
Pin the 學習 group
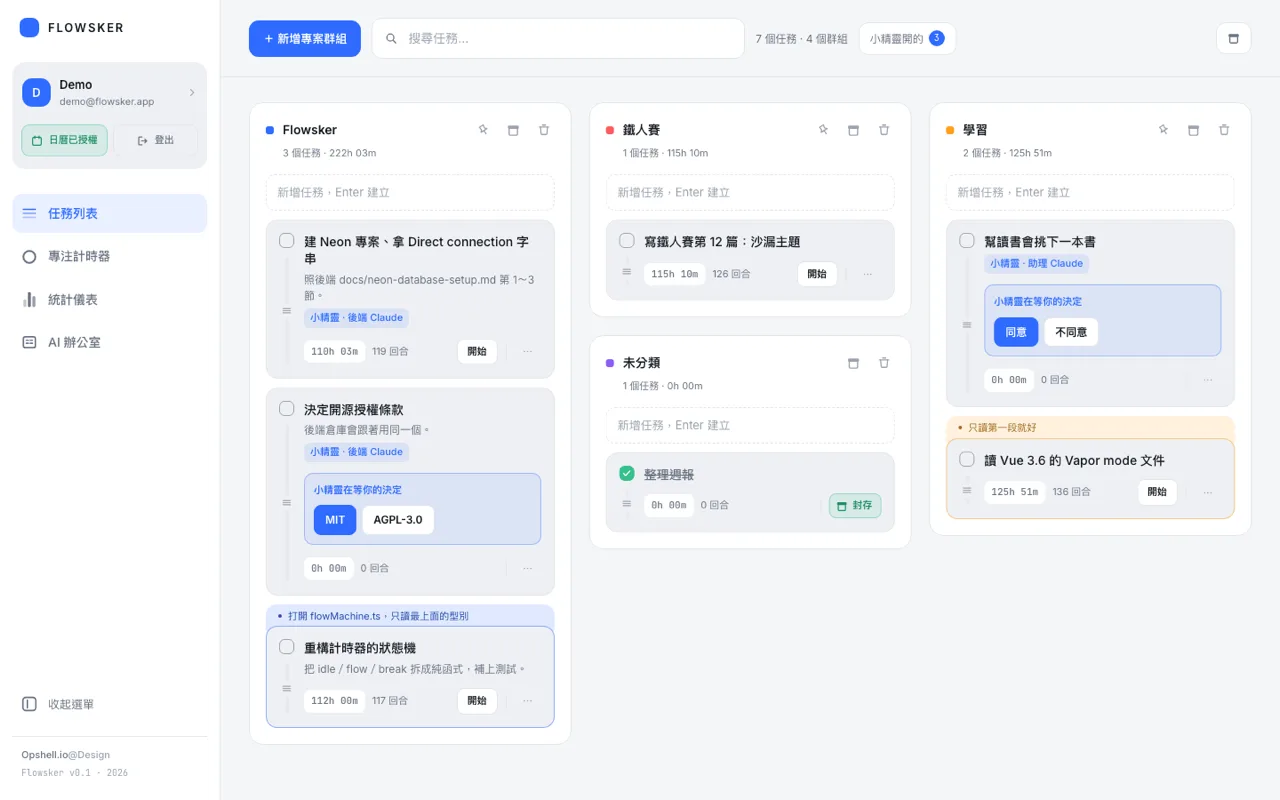[1163, 130]
